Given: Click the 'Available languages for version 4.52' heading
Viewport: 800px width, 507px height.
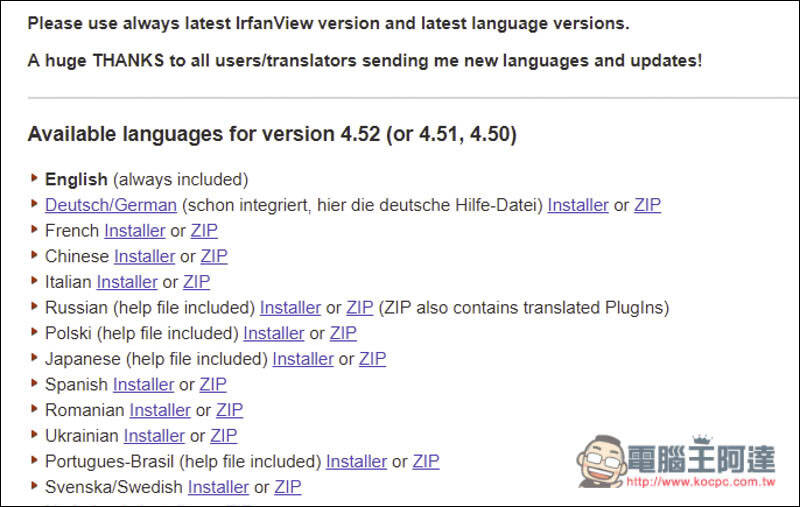Looking at the screenshot, I should (272, 134).
